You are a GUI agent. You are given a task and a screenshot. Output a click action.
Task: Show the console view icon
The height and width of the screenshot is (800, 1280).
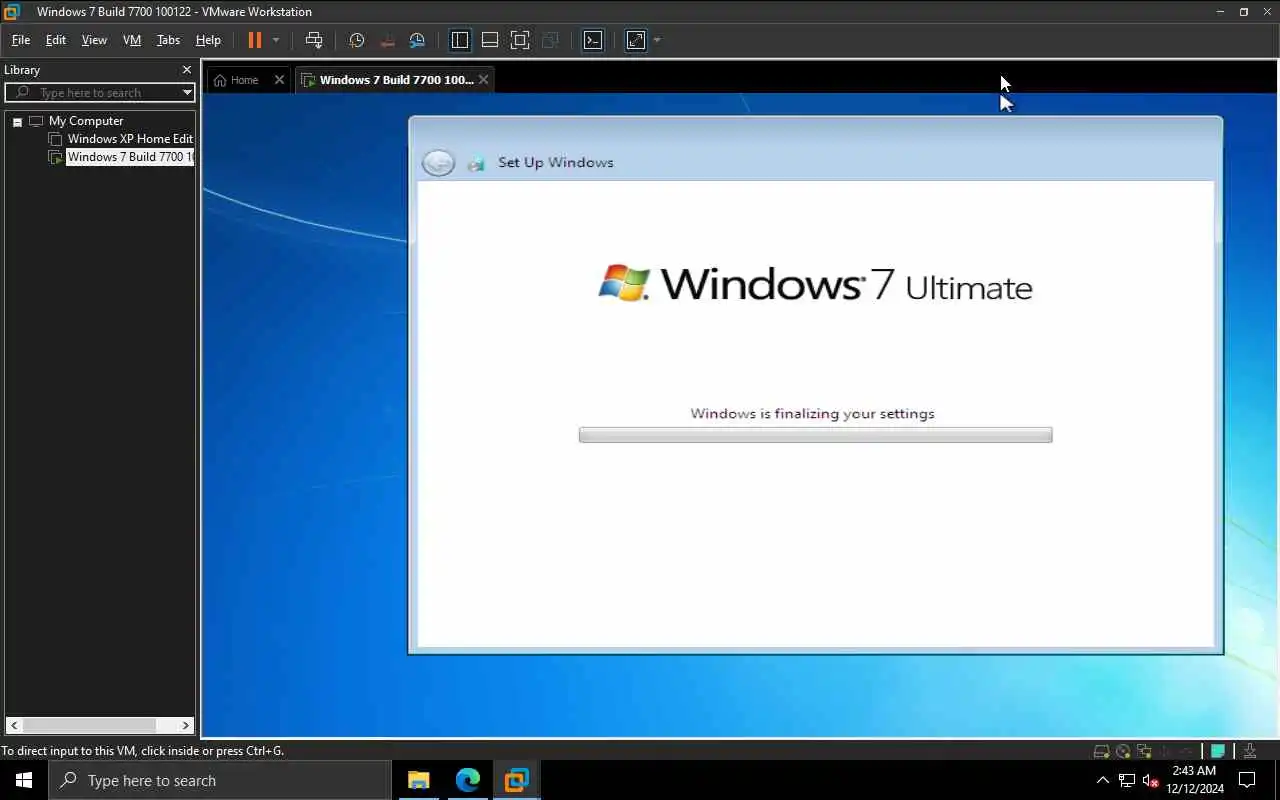(x=593, y=40)
